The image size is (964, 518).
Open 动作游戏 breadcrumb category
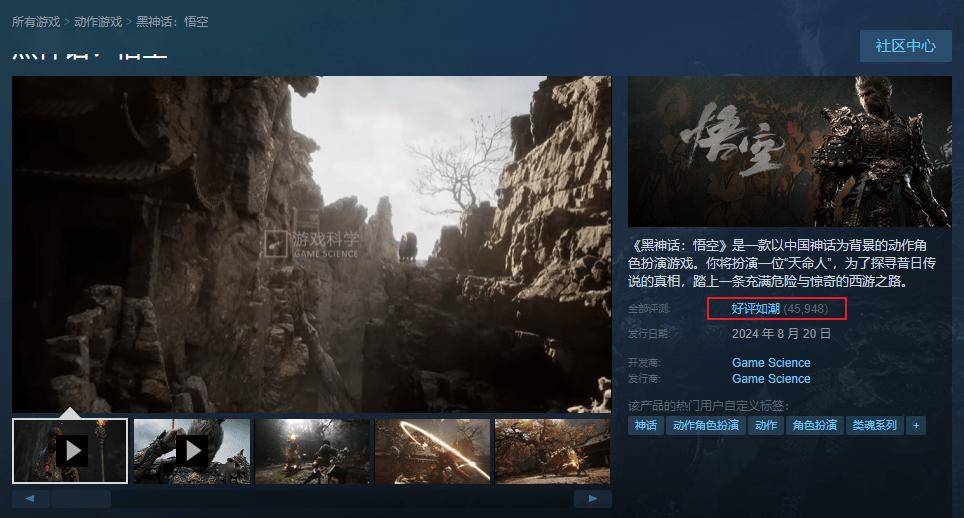(98, 21)
